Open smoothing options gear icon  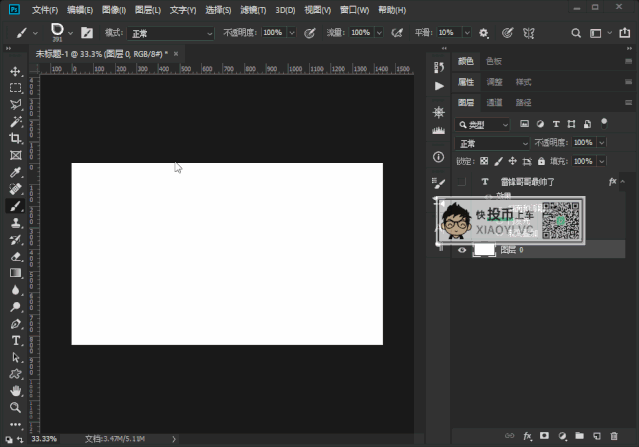pos(484,32)
